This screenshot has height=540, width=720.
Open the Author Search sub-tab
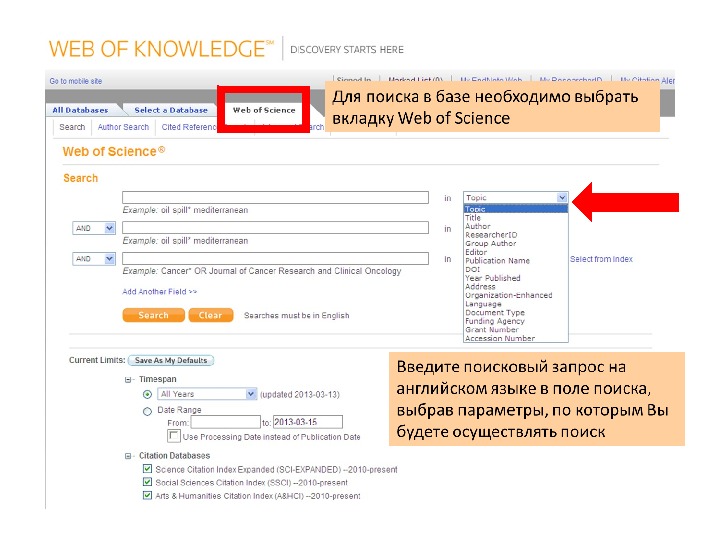click(123, 127)
